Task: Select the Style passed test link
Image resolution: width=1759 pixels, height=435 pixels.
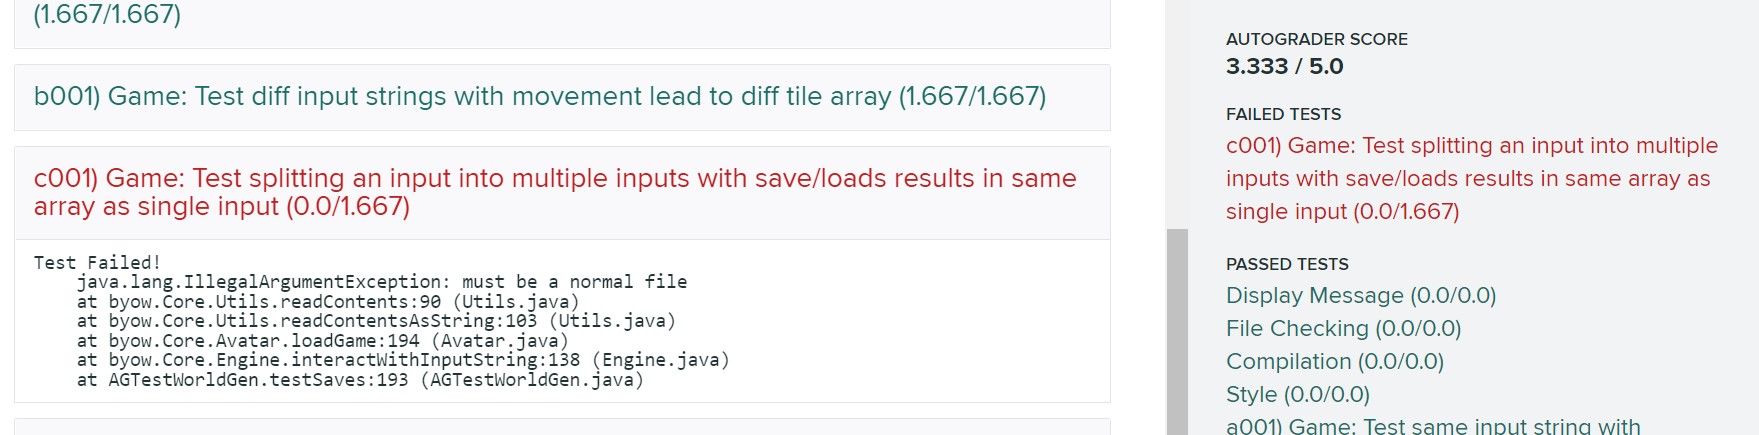Action: pos(1297,395)
